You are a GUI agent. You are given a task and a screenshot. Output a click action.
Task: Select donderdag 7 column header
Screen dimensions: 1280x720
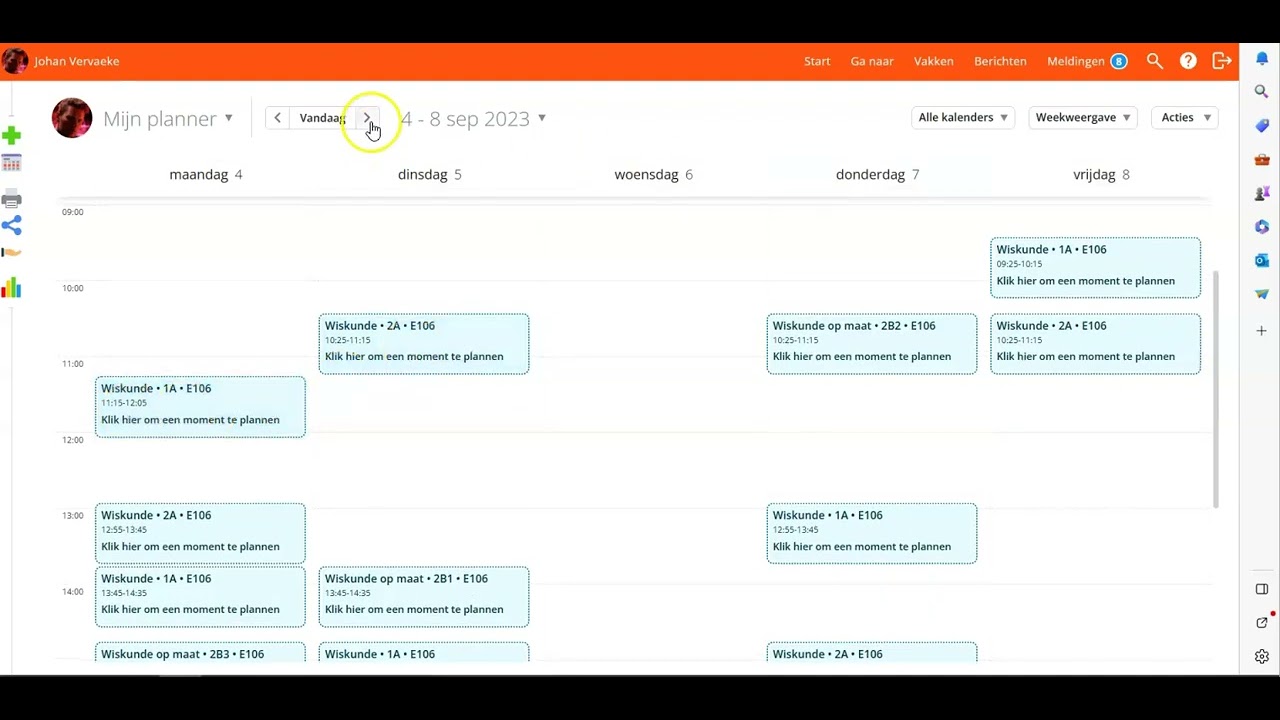[x=878, y=174]
